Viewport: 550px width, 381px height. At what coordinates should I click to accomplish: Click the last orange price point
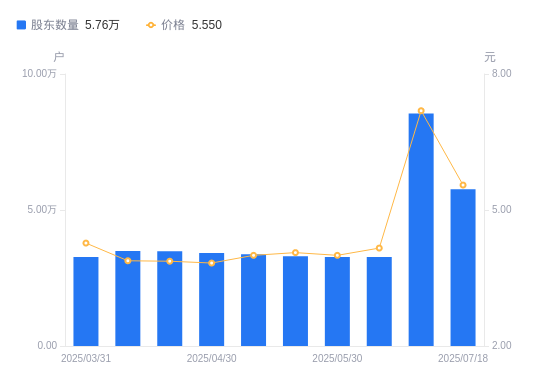coord(463,185)
